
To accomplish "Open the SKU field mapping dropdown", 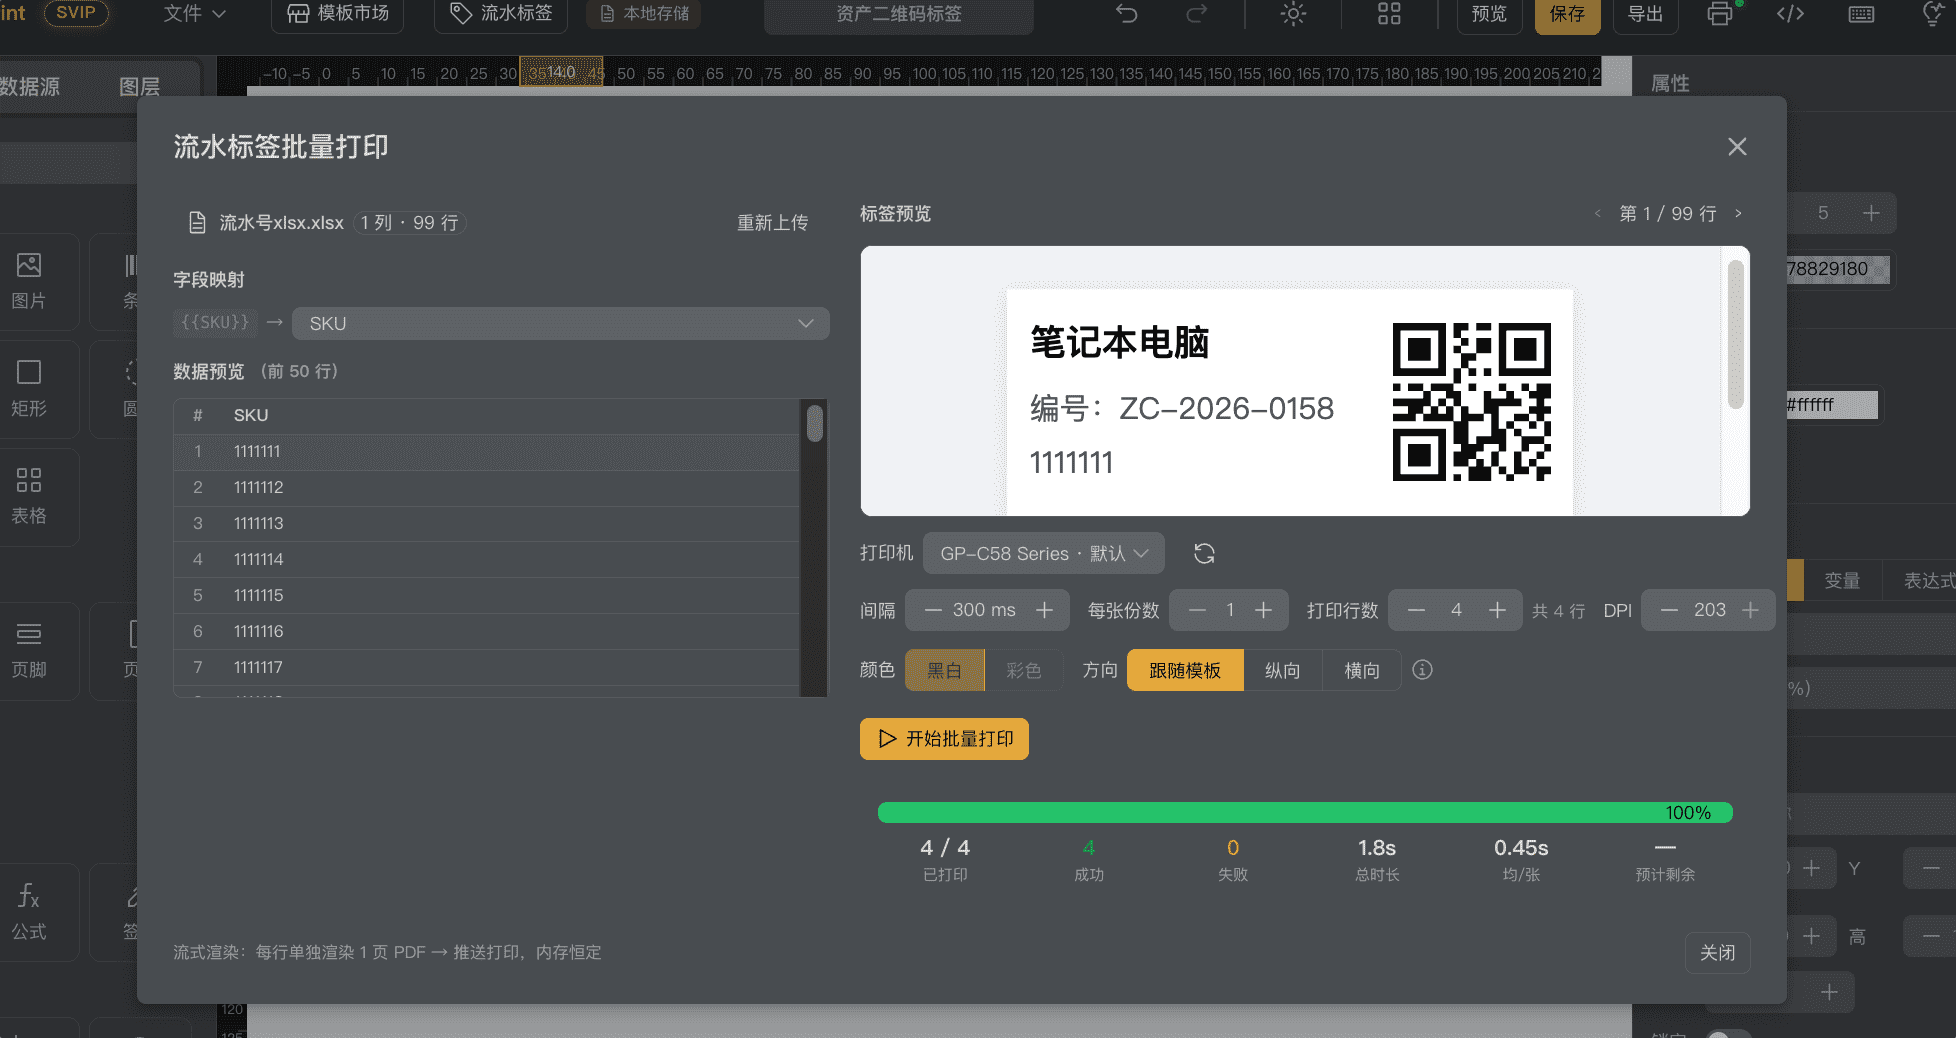I will coord(560,323).
